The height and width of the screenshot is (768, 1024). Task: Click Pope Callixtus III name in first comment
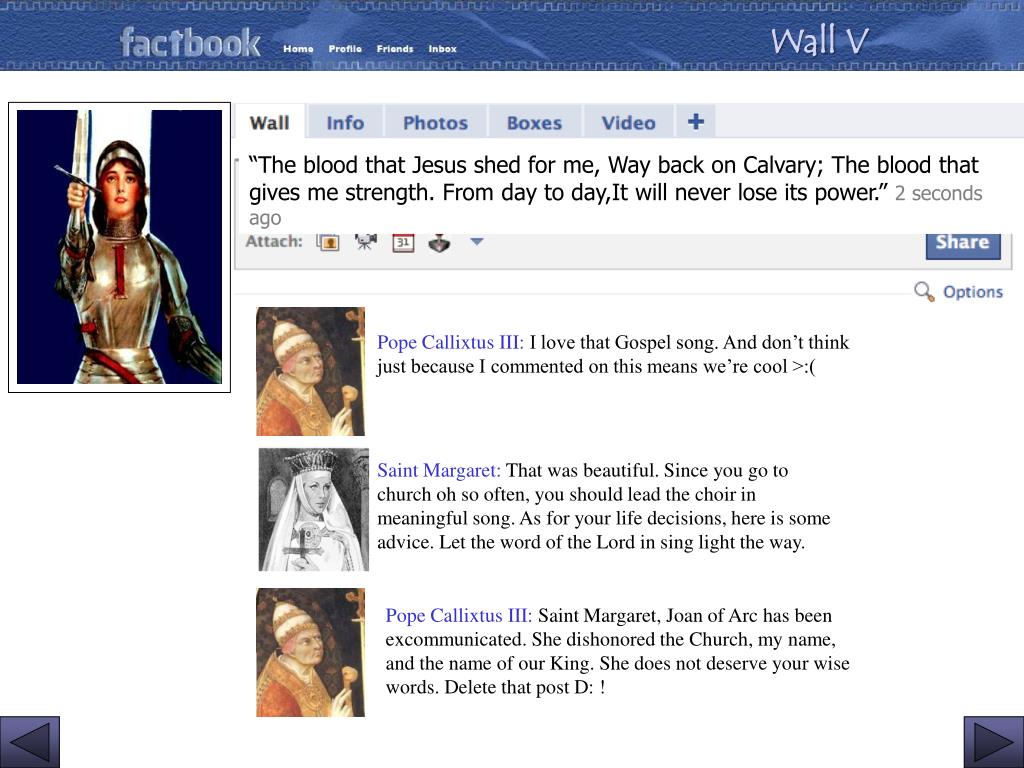[450, 342]
